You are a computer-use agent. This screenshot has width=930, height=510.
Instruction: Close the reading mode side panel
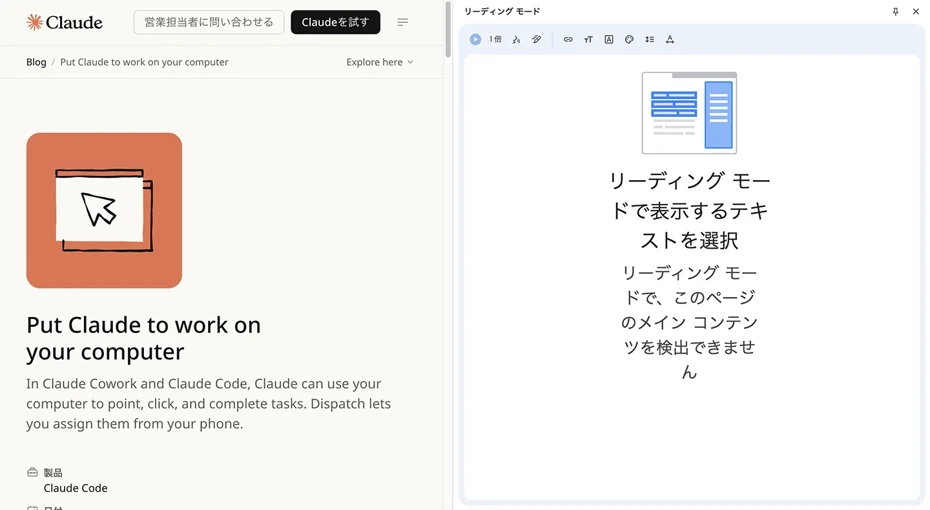coord(916,11)
